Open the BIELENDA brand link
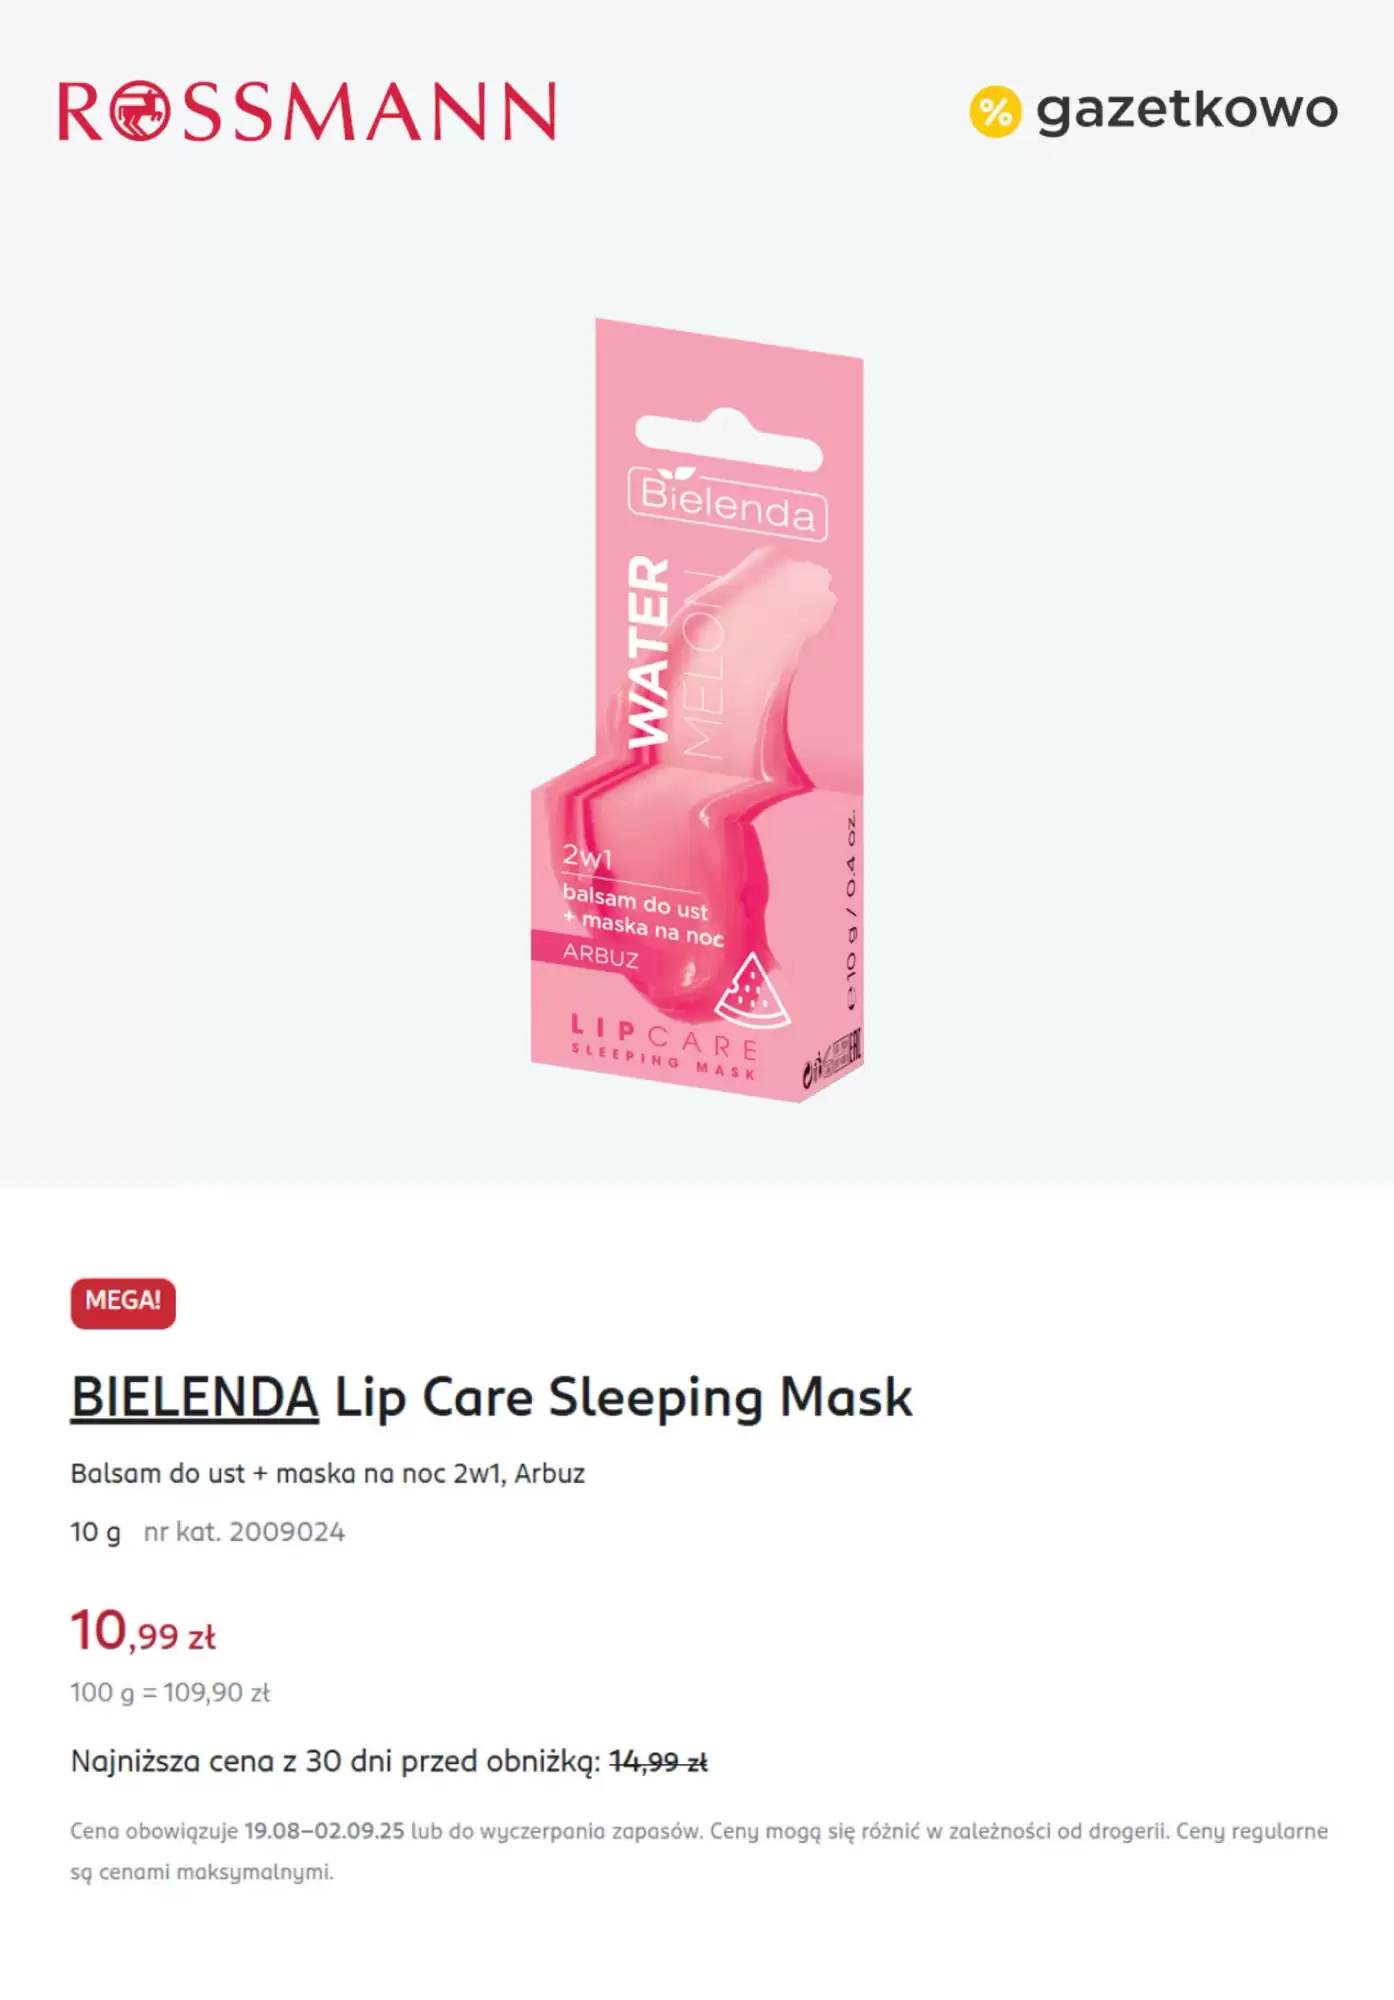Image resolution: width=1394 pixels, height=2000 pixels. coord(195,1397)
